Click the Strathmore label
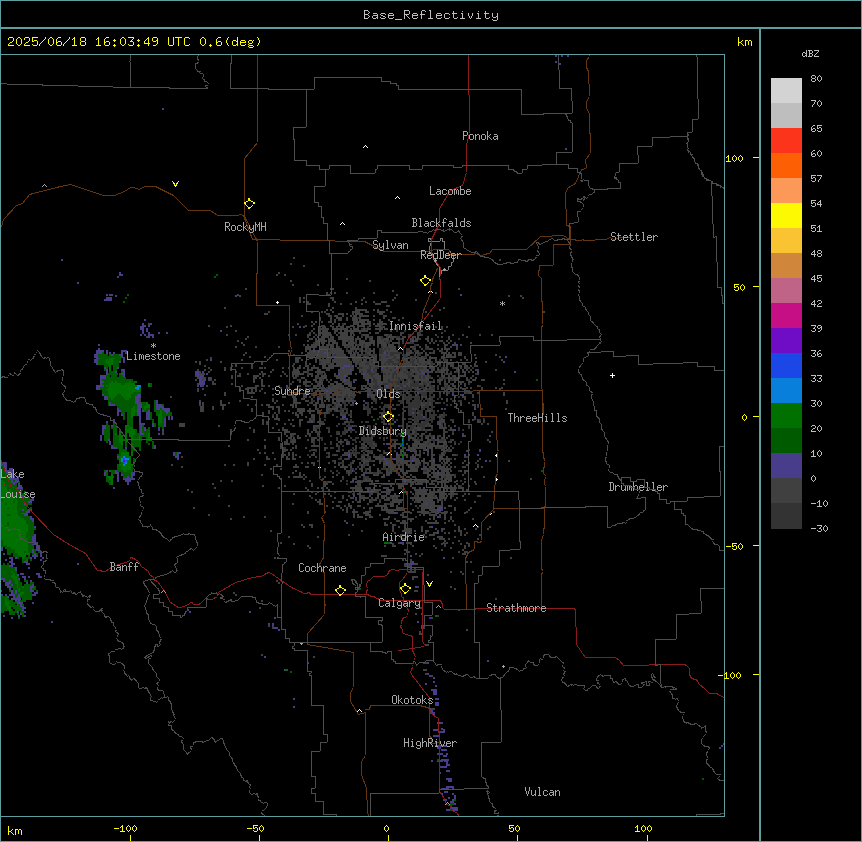 click(516, 608)
